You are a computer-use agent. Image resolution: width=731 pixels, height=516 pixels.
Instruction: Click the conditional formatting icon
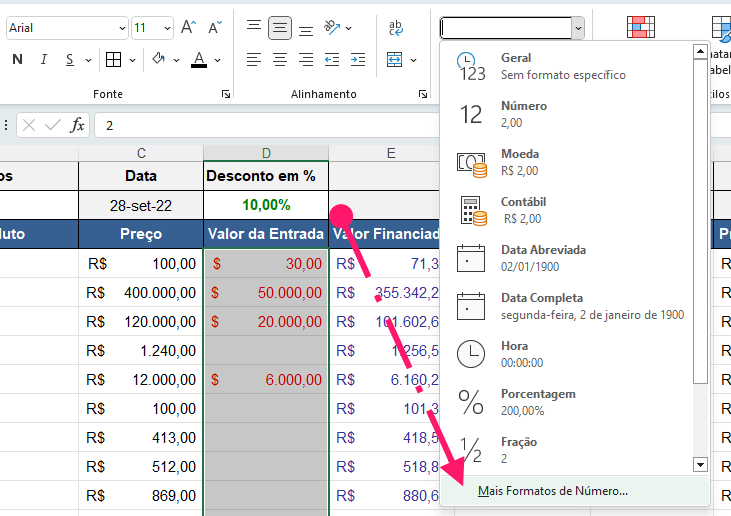[640, 28]
